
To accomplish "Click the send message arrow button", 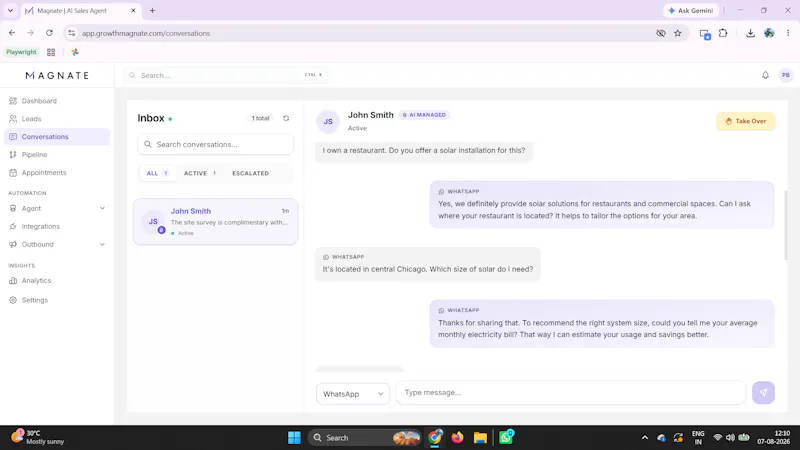I will tap(763, 393).
